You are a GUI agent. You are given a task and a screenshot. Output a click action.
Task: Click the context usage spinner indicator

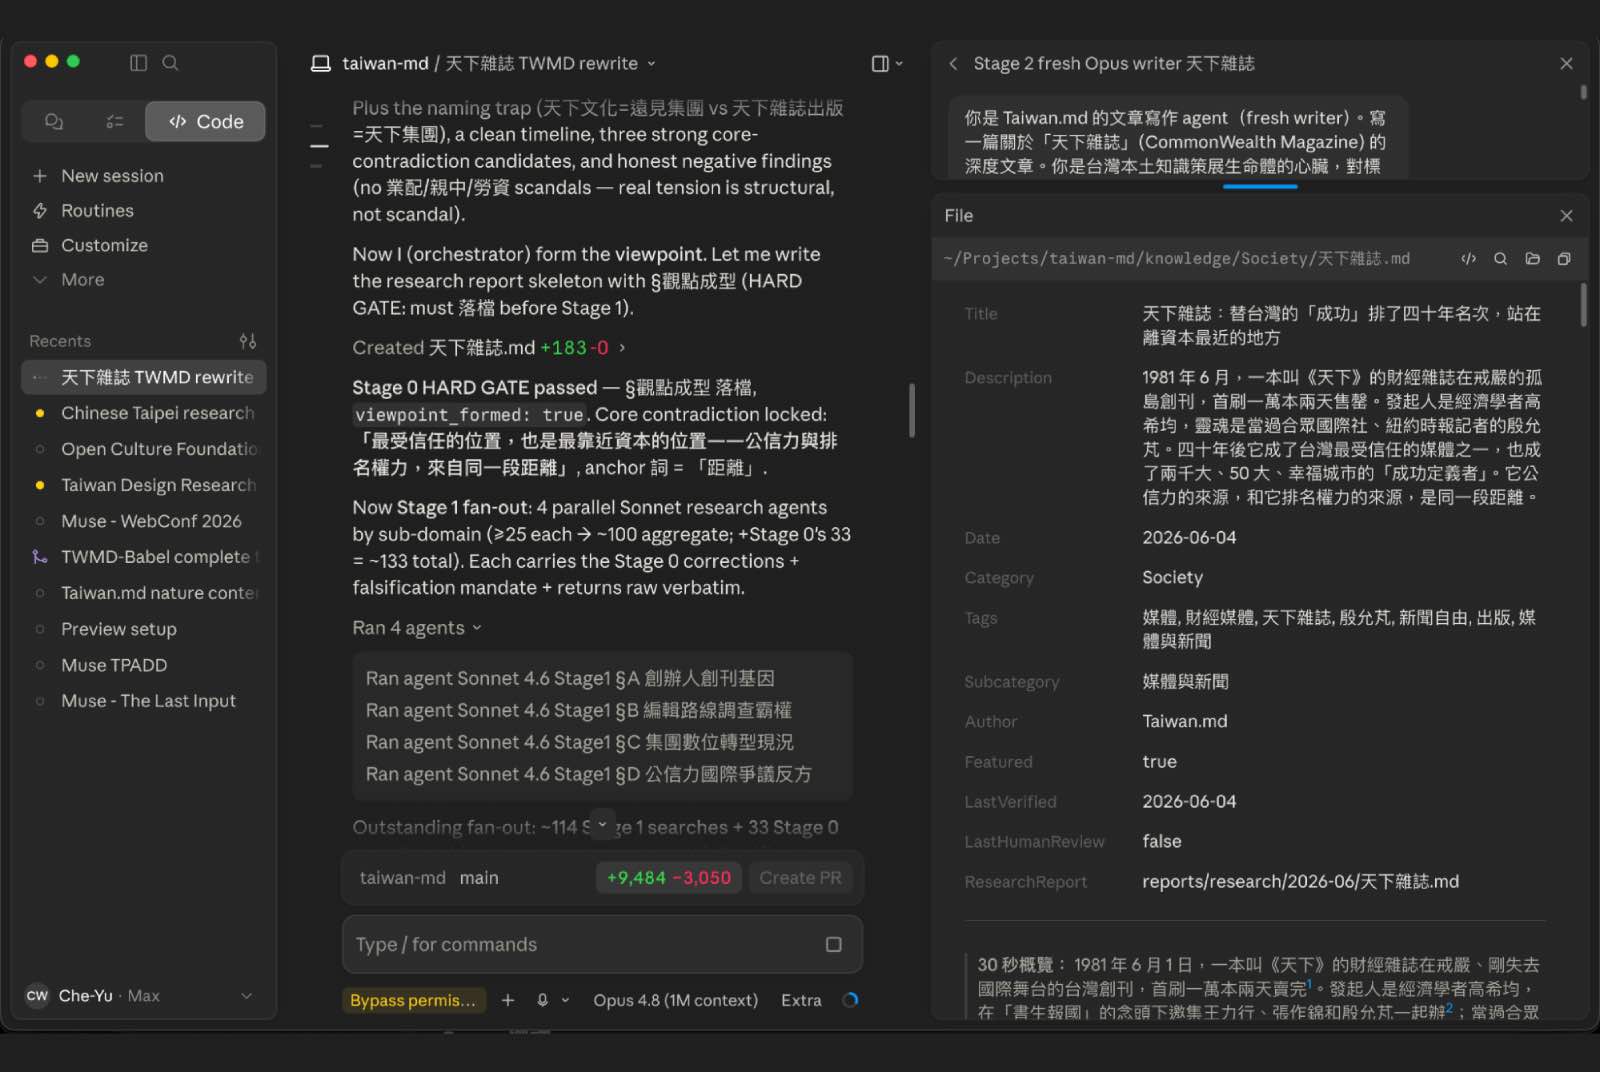[x=850, y=1000]
